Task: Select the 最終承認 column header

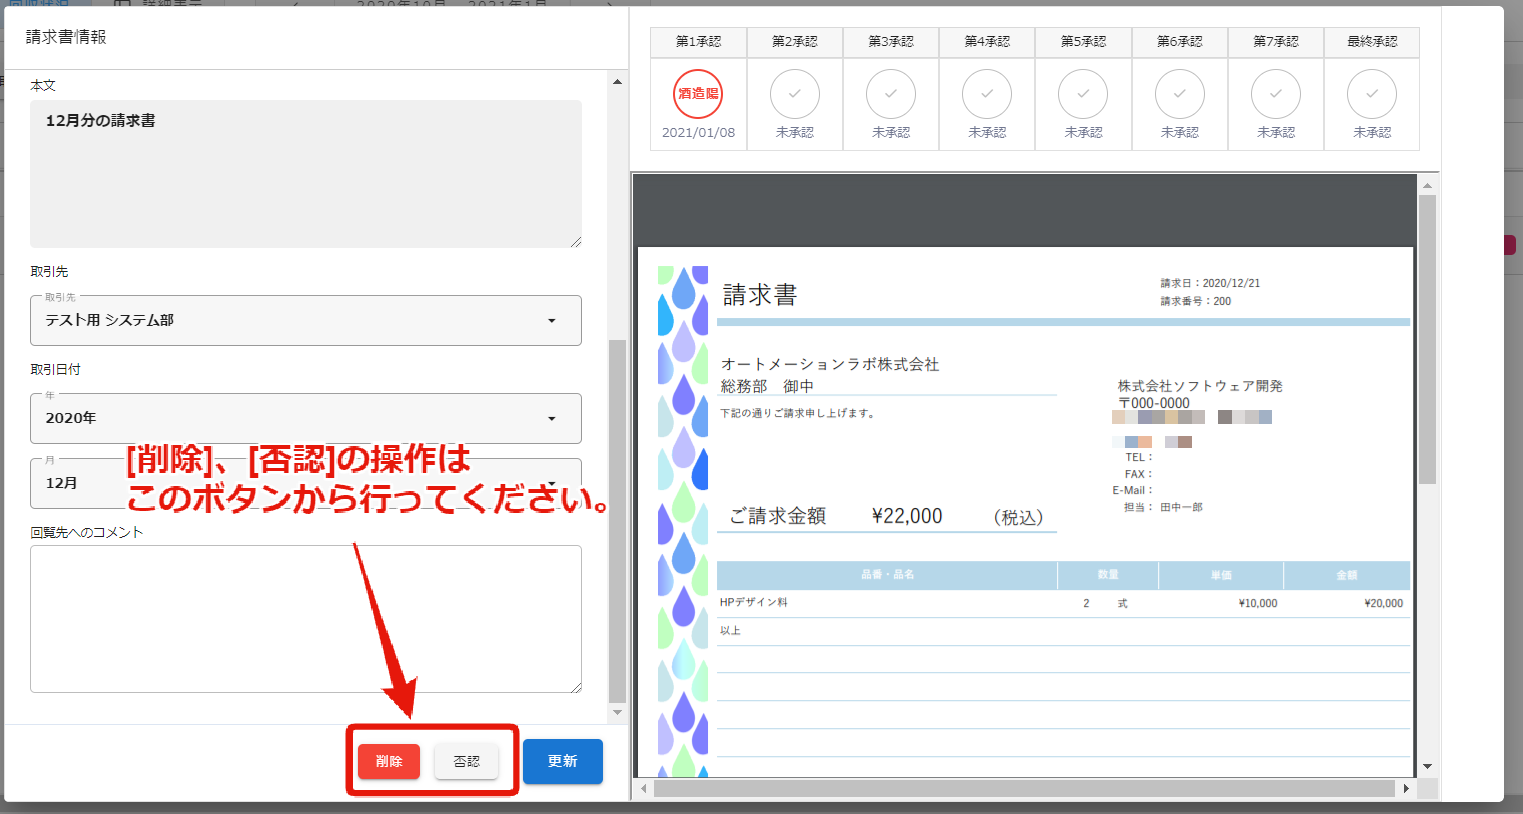Action: pos(1372,42)
